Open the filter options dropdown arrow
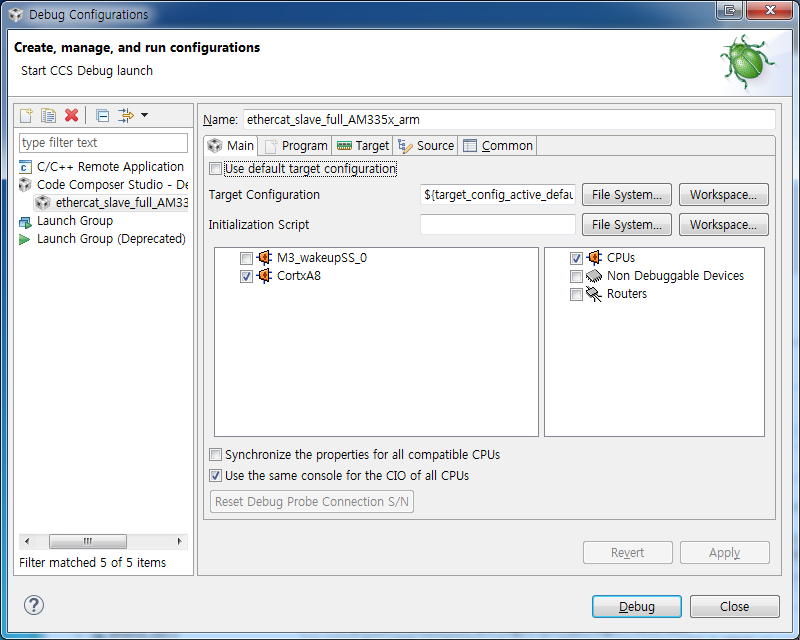Viewport: 800px width, 640px height. [144, 115]
